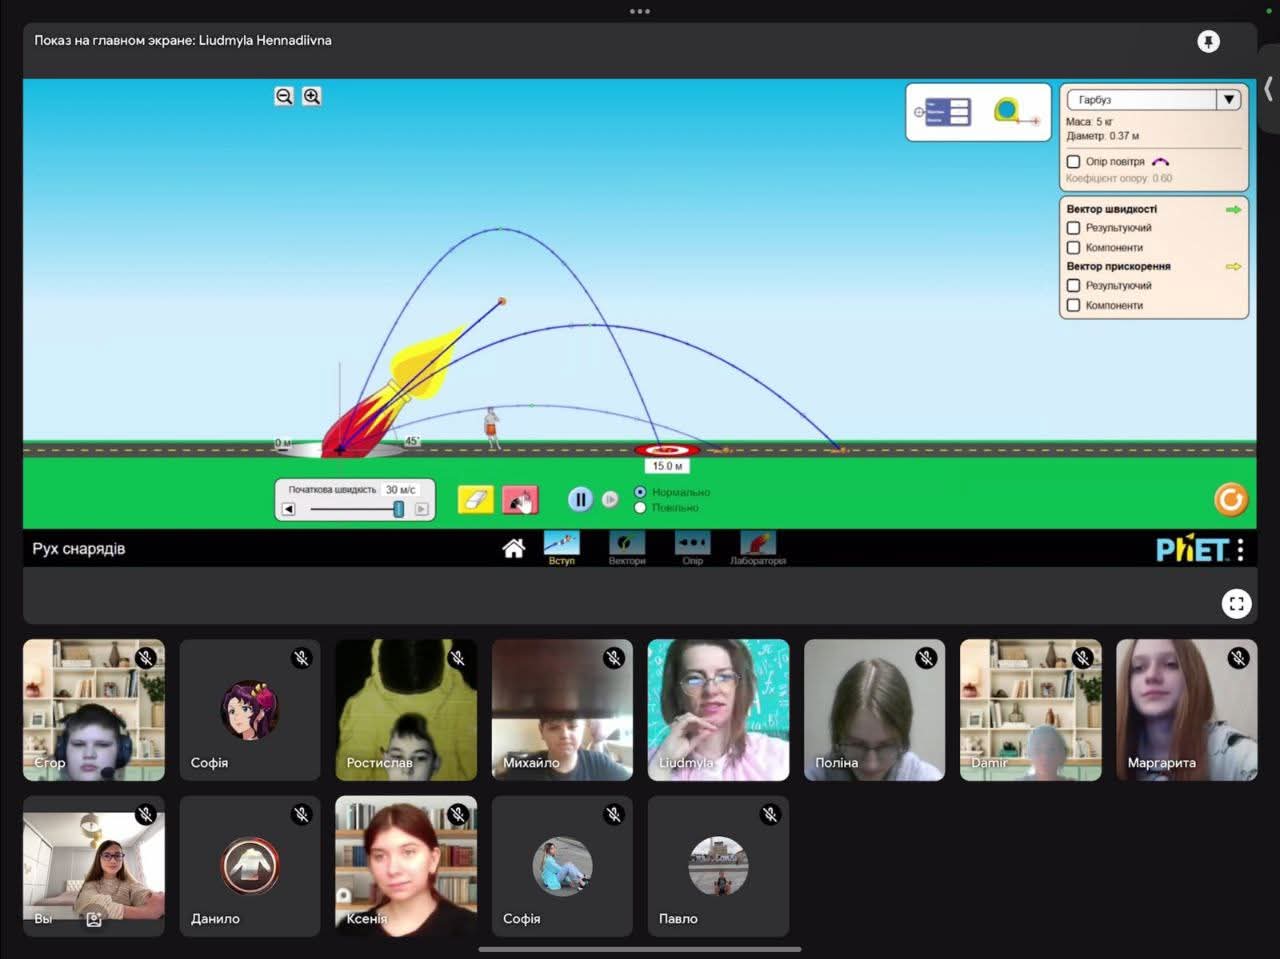Image resolution: width=1280 pixels, height=959 pixels.
Task: Expand the side panel chevron at right edge
Action: 1268,89
